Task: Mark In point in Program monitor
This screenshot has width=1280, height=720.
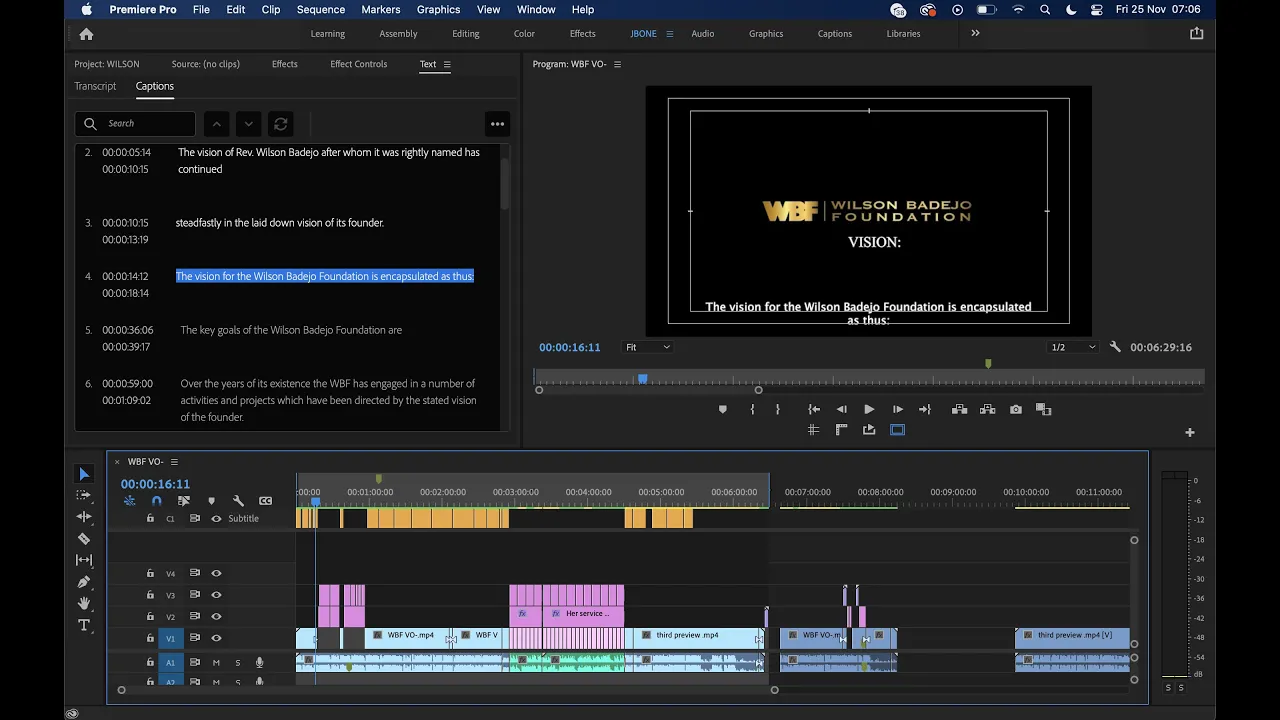Action: pyautogui.click(x=752, y=409)
